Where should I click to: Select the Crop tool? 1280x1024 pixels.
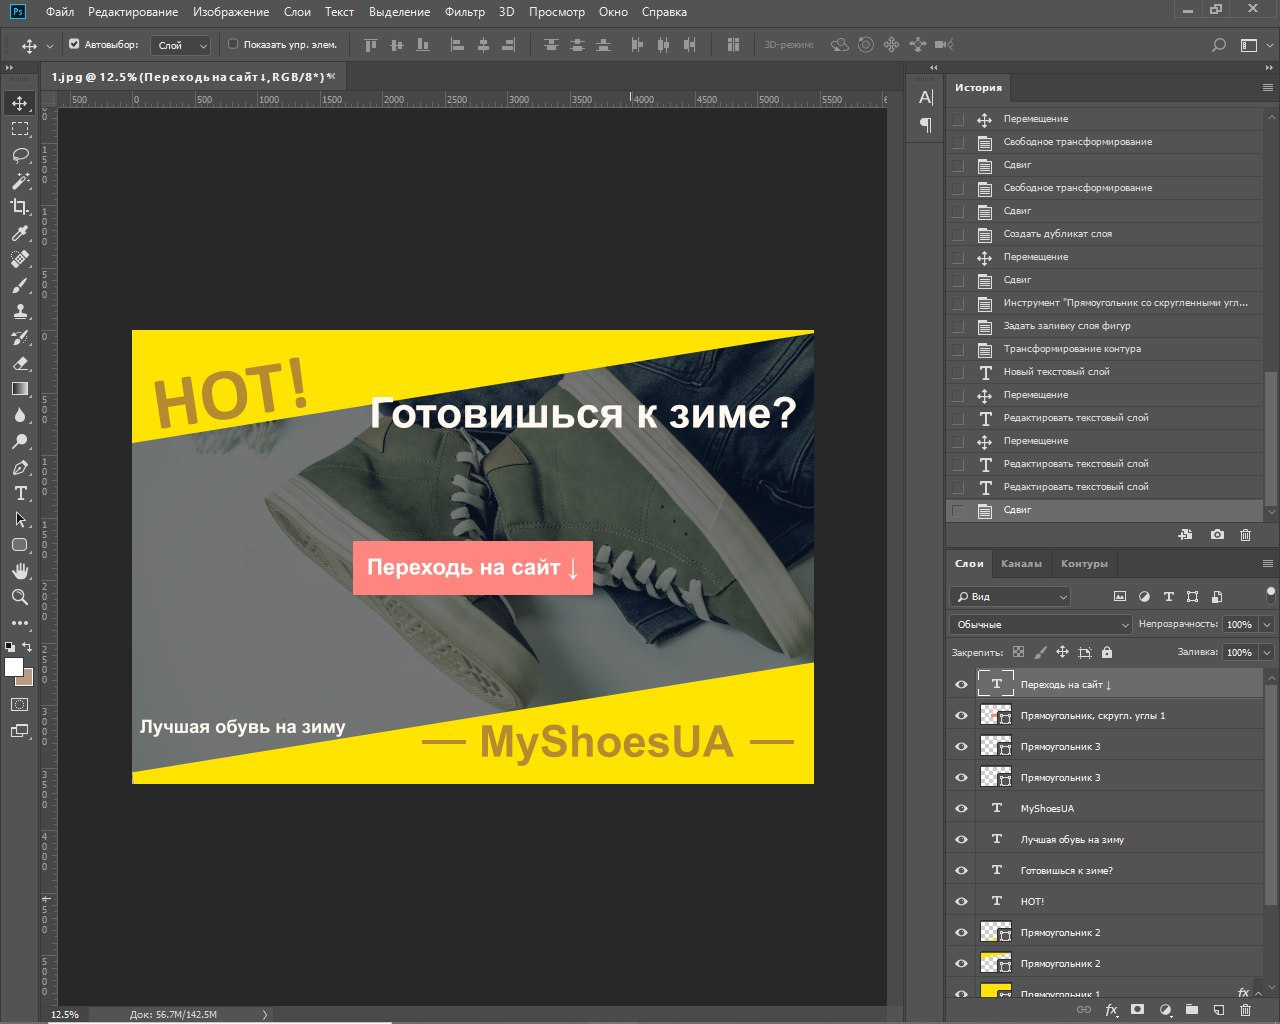coord(20,207)
